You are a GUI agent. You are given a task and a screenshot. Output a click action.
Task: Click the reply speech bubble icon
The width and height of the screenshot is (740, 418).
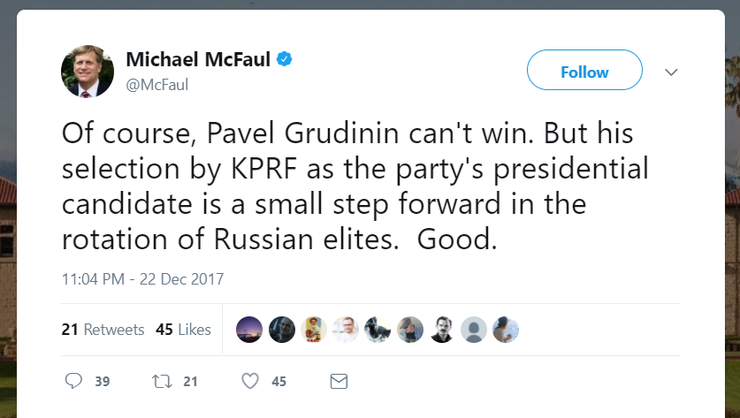point(73,381)
